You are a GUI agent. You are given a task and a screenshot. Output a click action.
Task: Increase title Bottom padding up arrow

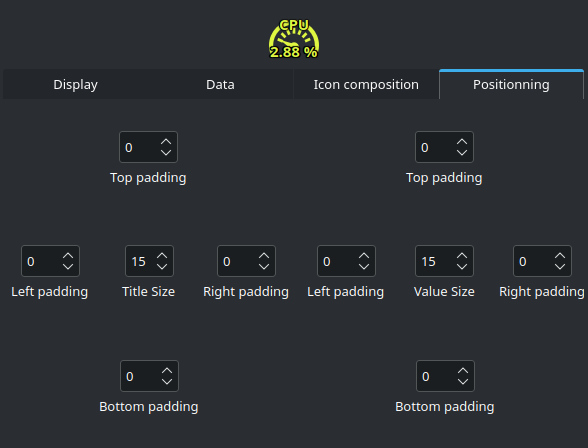[x=167, y=371]
